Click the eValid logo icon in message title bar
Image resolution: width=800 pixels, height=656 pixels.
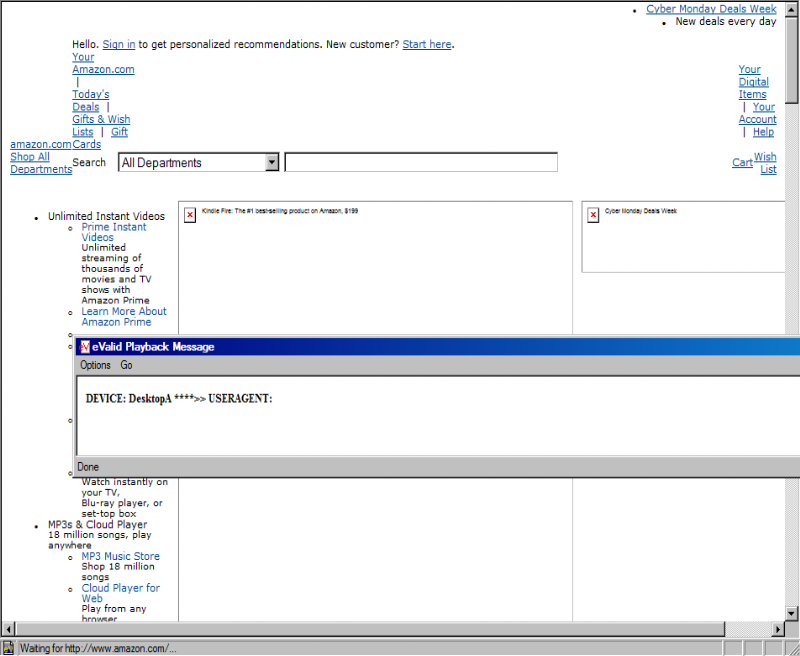point(84,347)
